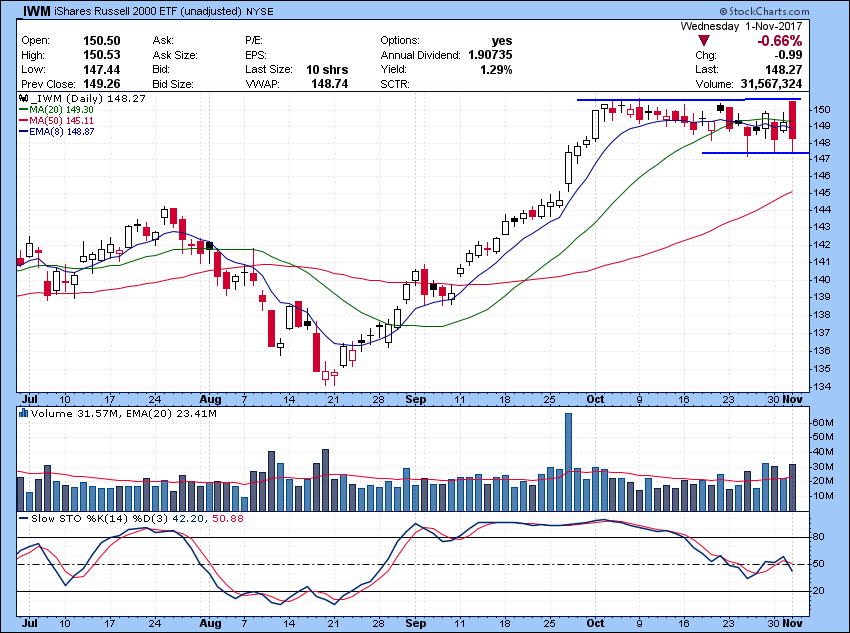This screenshot has height=633, width=850.
Task: Click the 10M volume axis label
Action: point(821,496)
